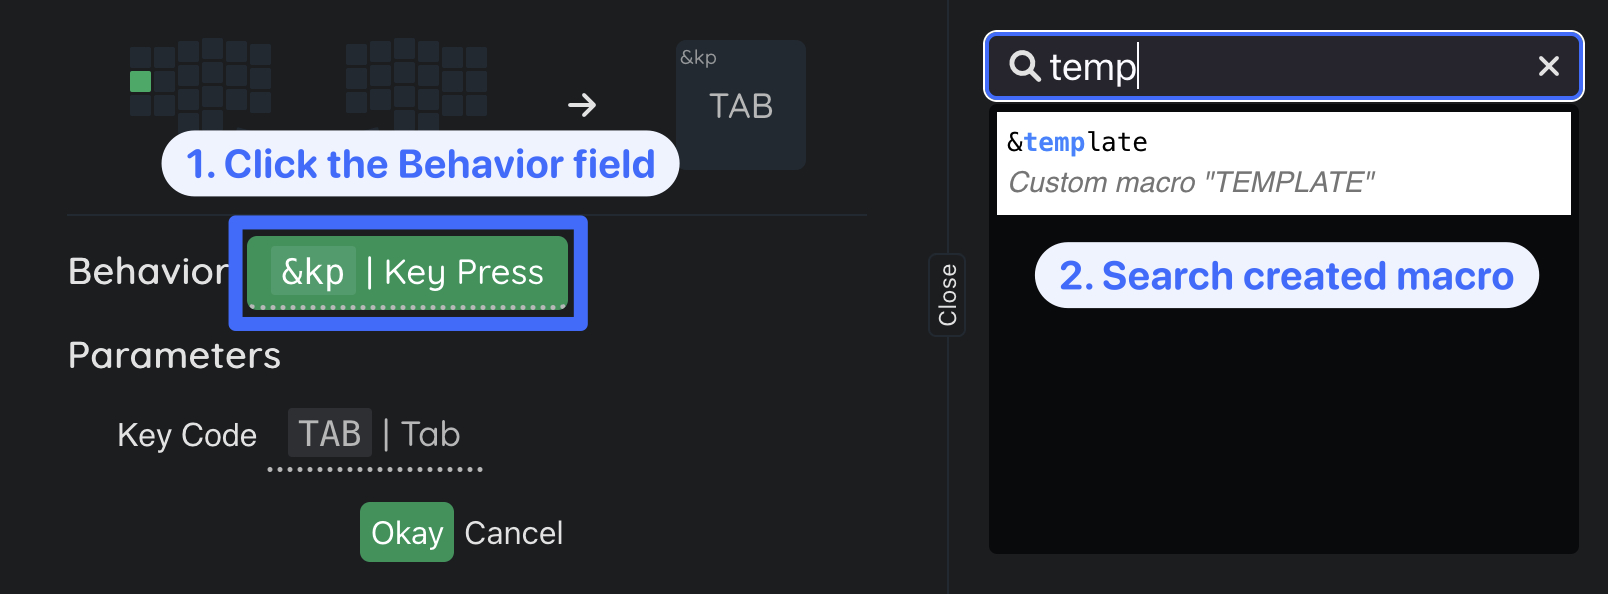Click the TAB key preview tile
Screen dimensions: 1608x594
[741, 106]
